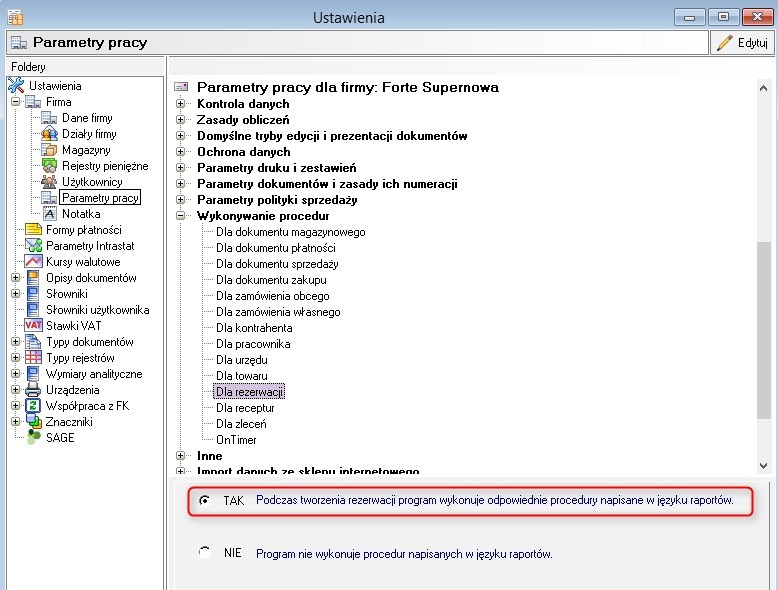Expand Ochrona danych section
The height and width of the screenshot is (590, 778).
tap(181, 152)
